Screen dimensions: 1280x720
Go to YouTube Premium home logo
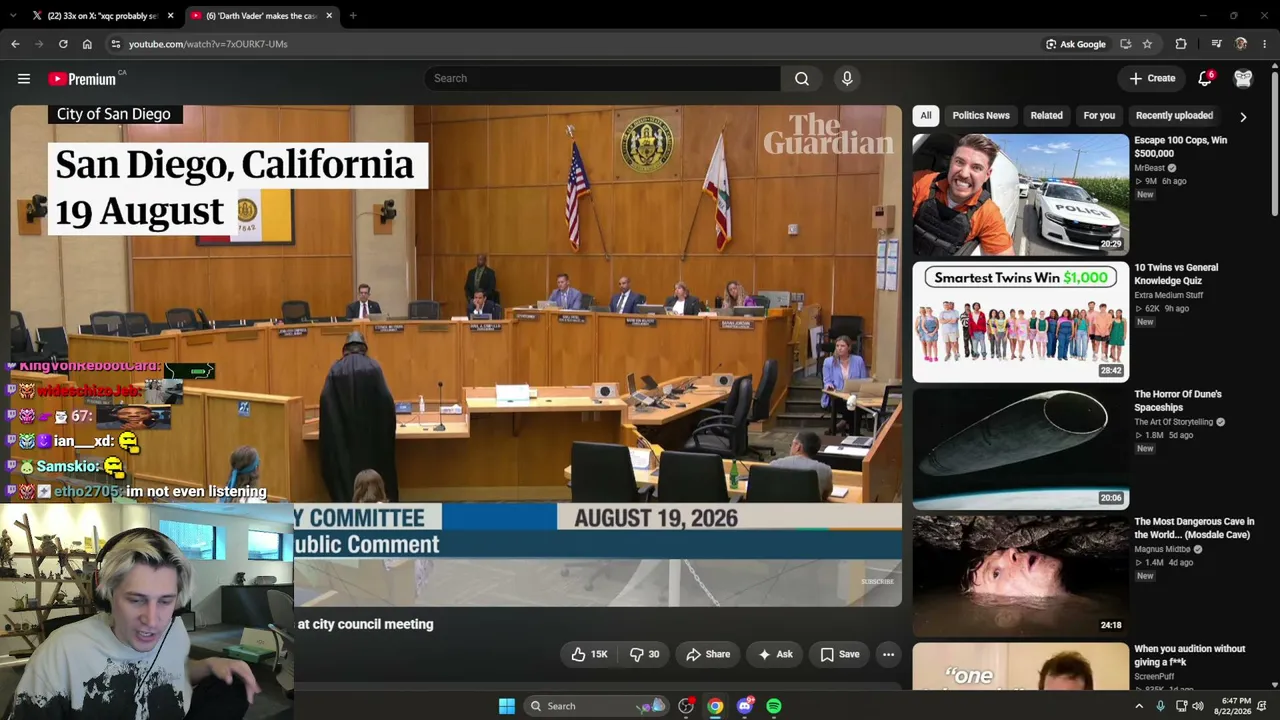pyautogui.click(x=82, y=79)
